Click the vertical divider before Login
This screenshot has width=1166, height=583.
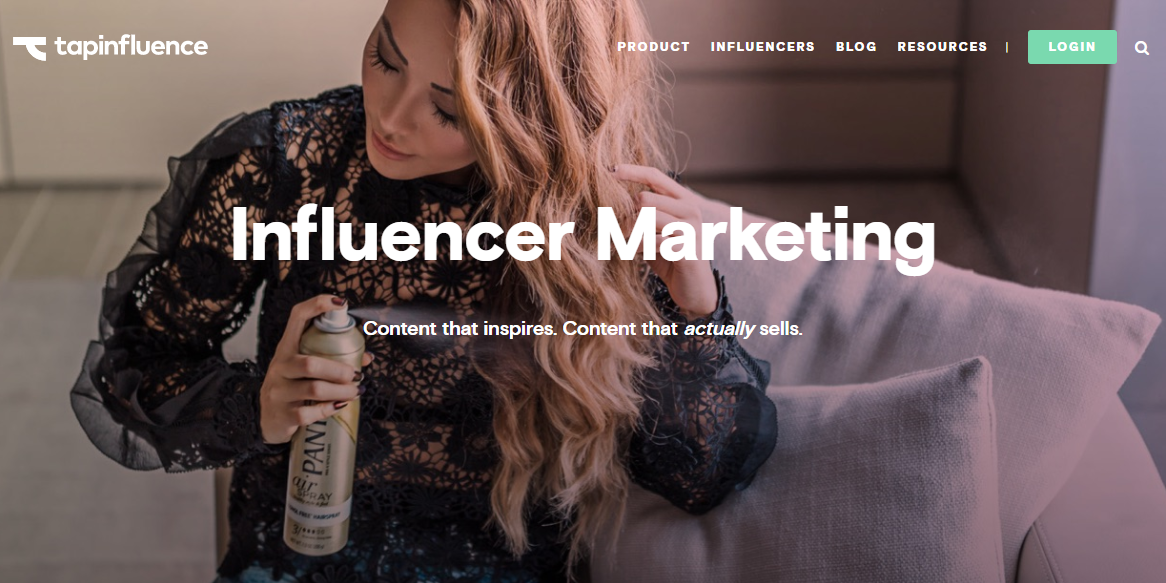(x=1007, y=47)
